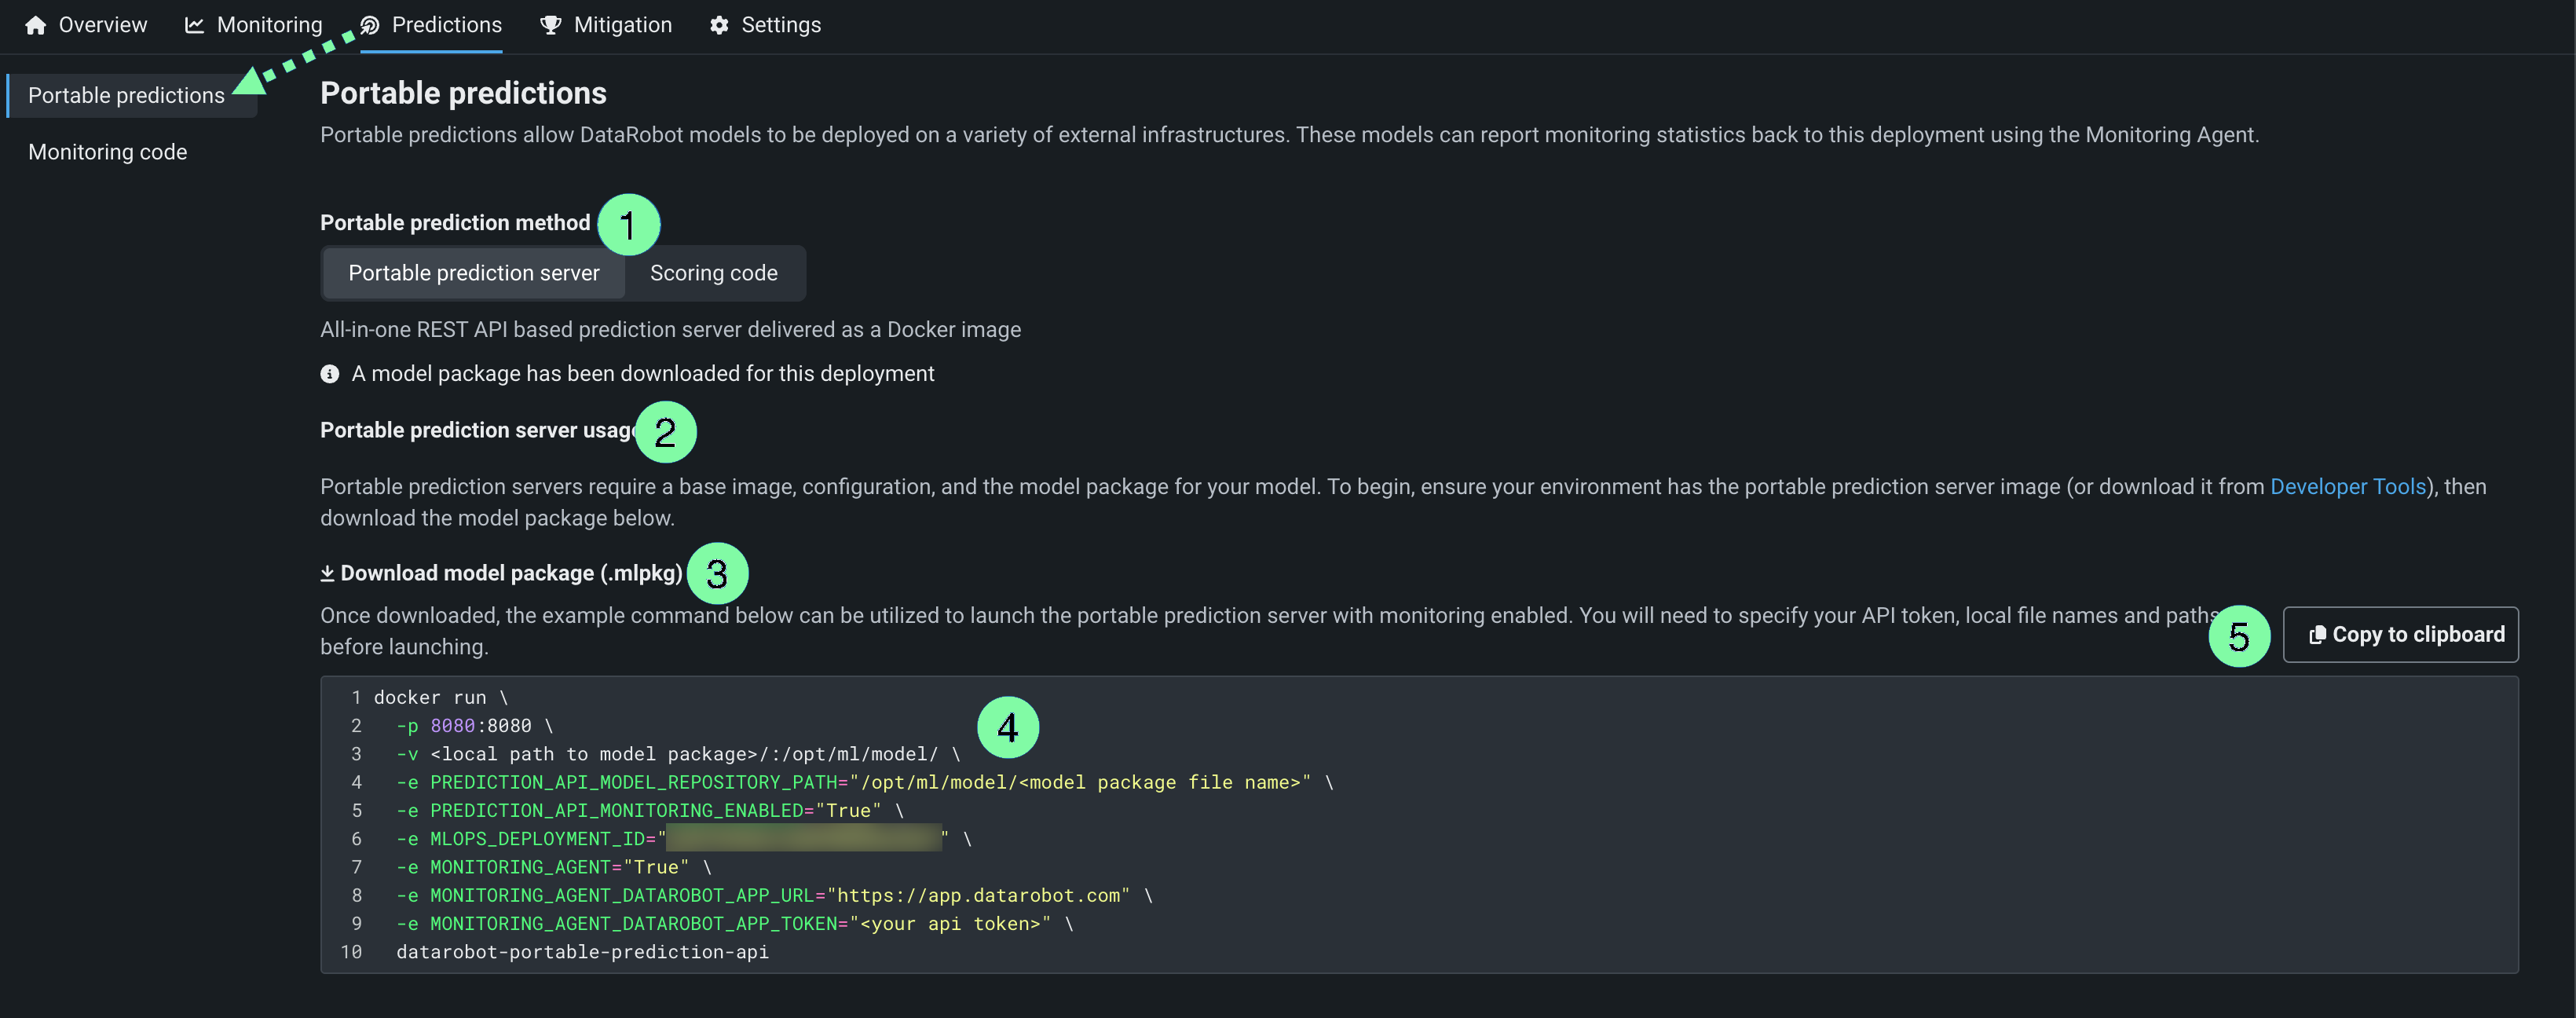The height and width of the screenshot is (1018, 2576).
Task: Click the download arrow icon for model package
Action: 327,573
